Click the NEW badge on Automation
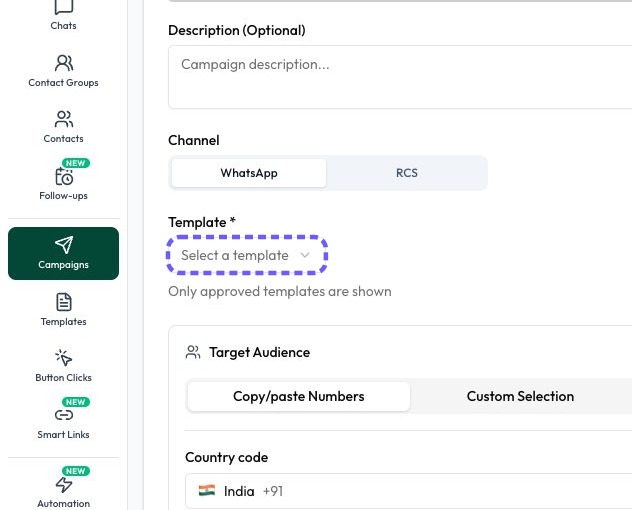 pyautogui.click(x=76, y=471)
